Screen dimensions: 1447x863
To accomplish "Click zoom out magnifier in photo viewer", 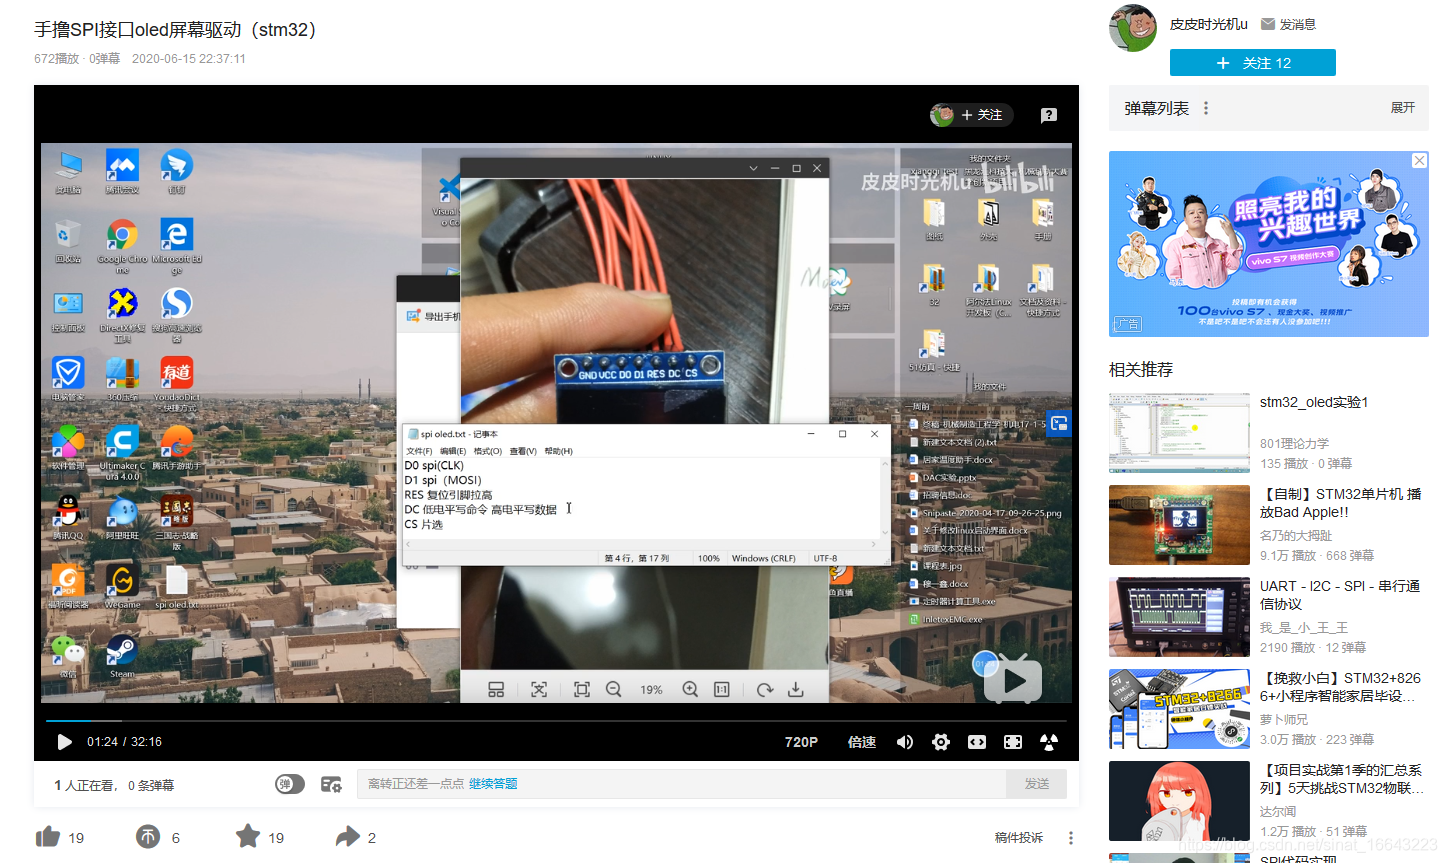I will pos(614,689).
